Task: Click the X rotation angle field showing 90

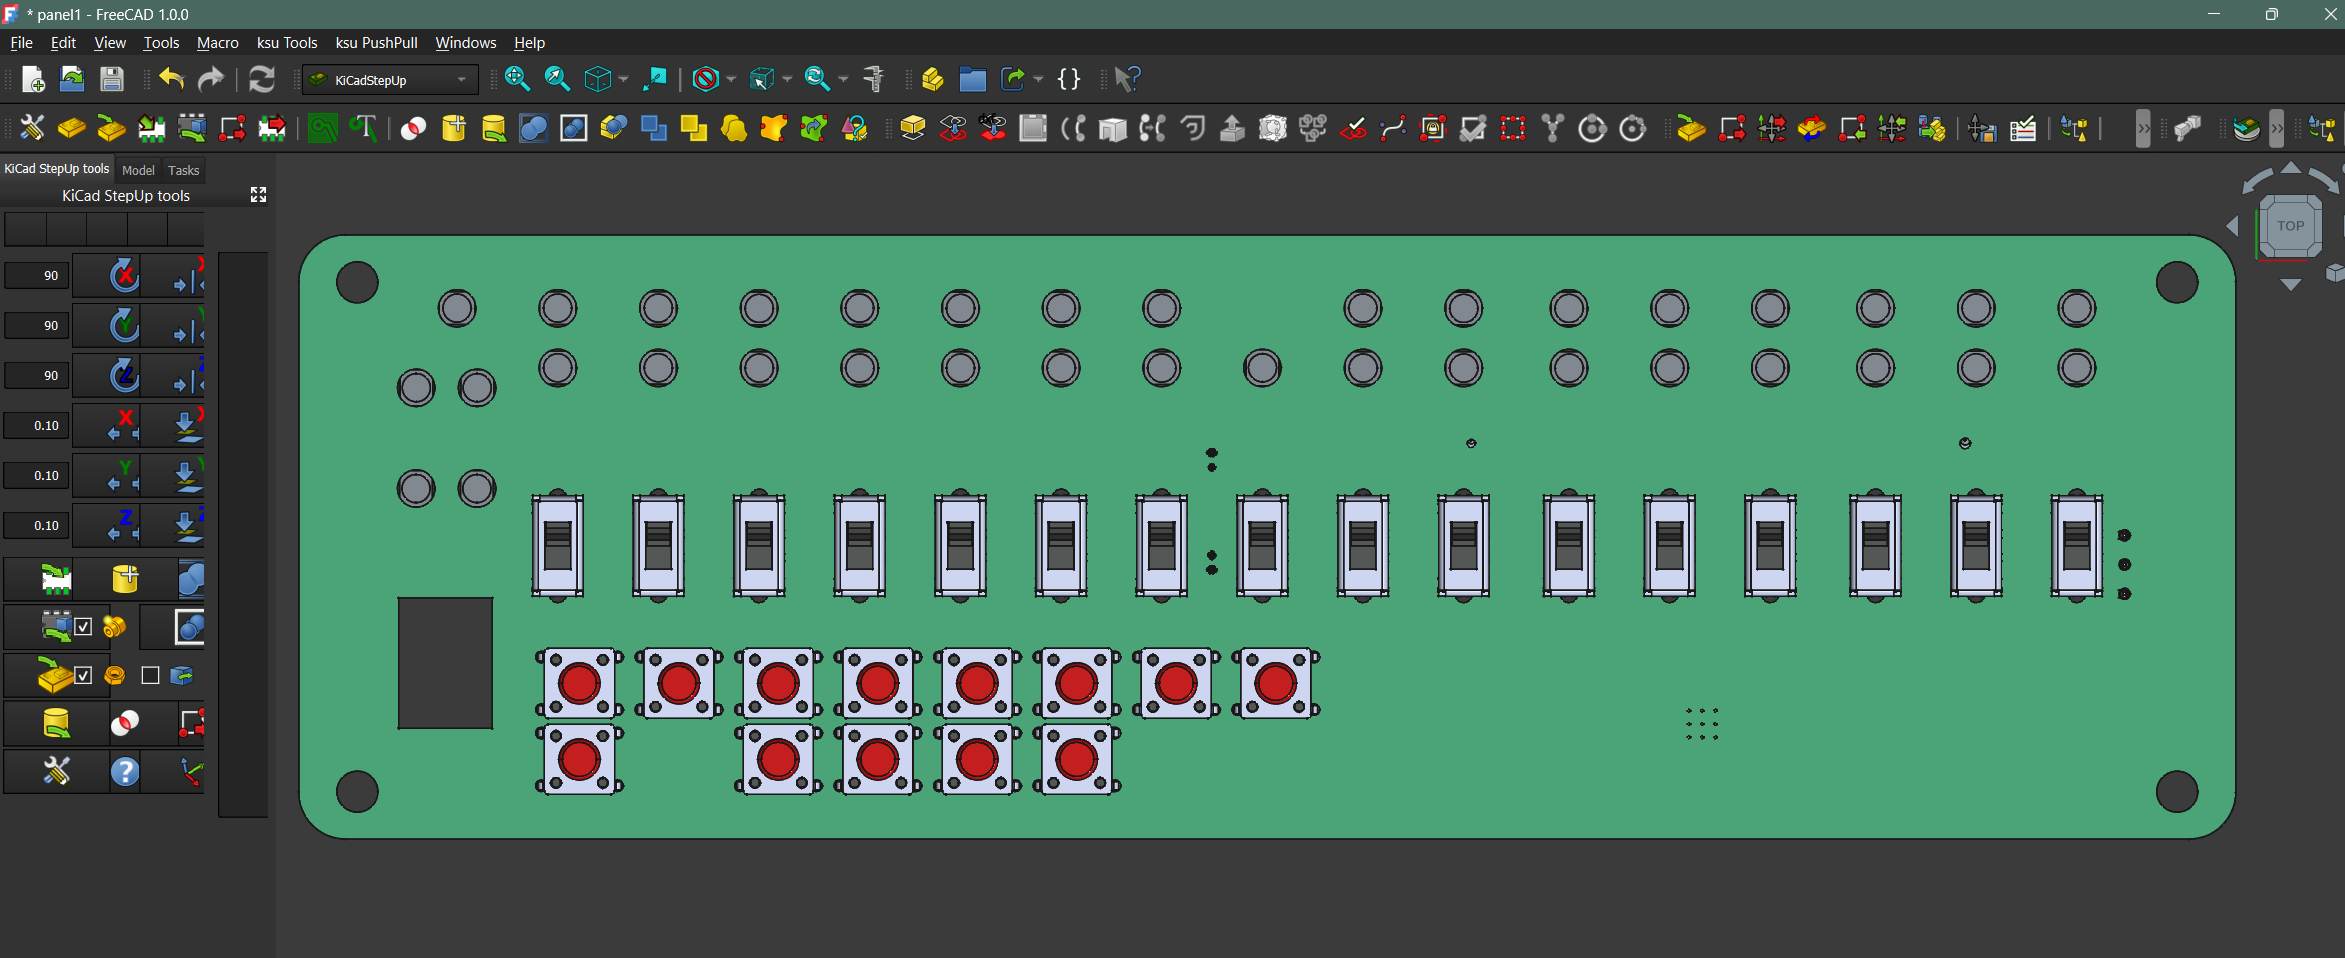Action: [37, 275]
